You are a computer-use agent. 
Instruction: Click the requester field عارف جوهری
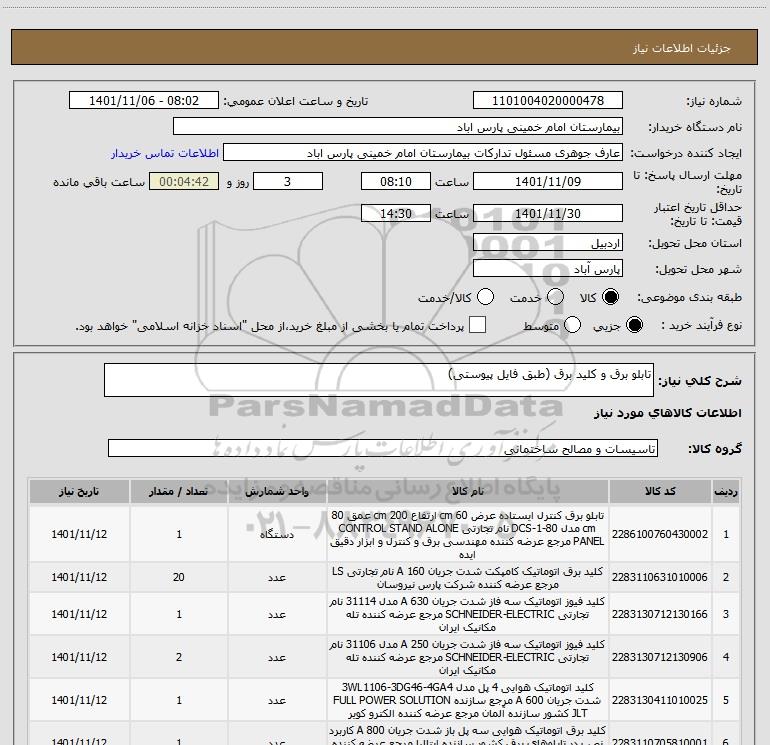(x=423, y=153)
